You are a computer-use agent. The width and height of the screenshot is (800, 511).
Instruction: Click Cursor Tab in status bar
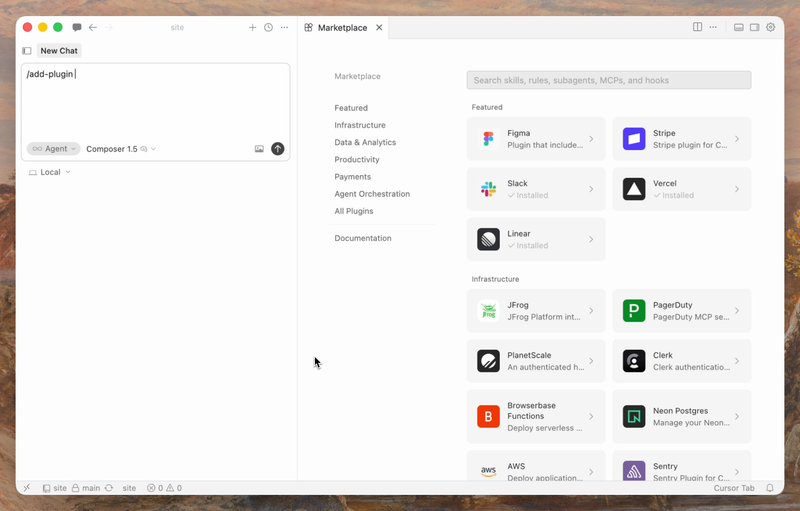pyautogui.click(x=734, y=488)
